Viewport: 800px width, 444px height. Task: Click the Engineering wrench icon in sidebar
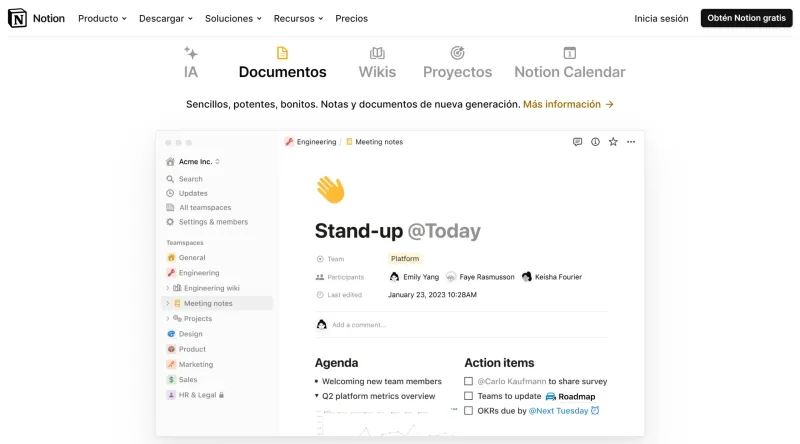[171, 273]
